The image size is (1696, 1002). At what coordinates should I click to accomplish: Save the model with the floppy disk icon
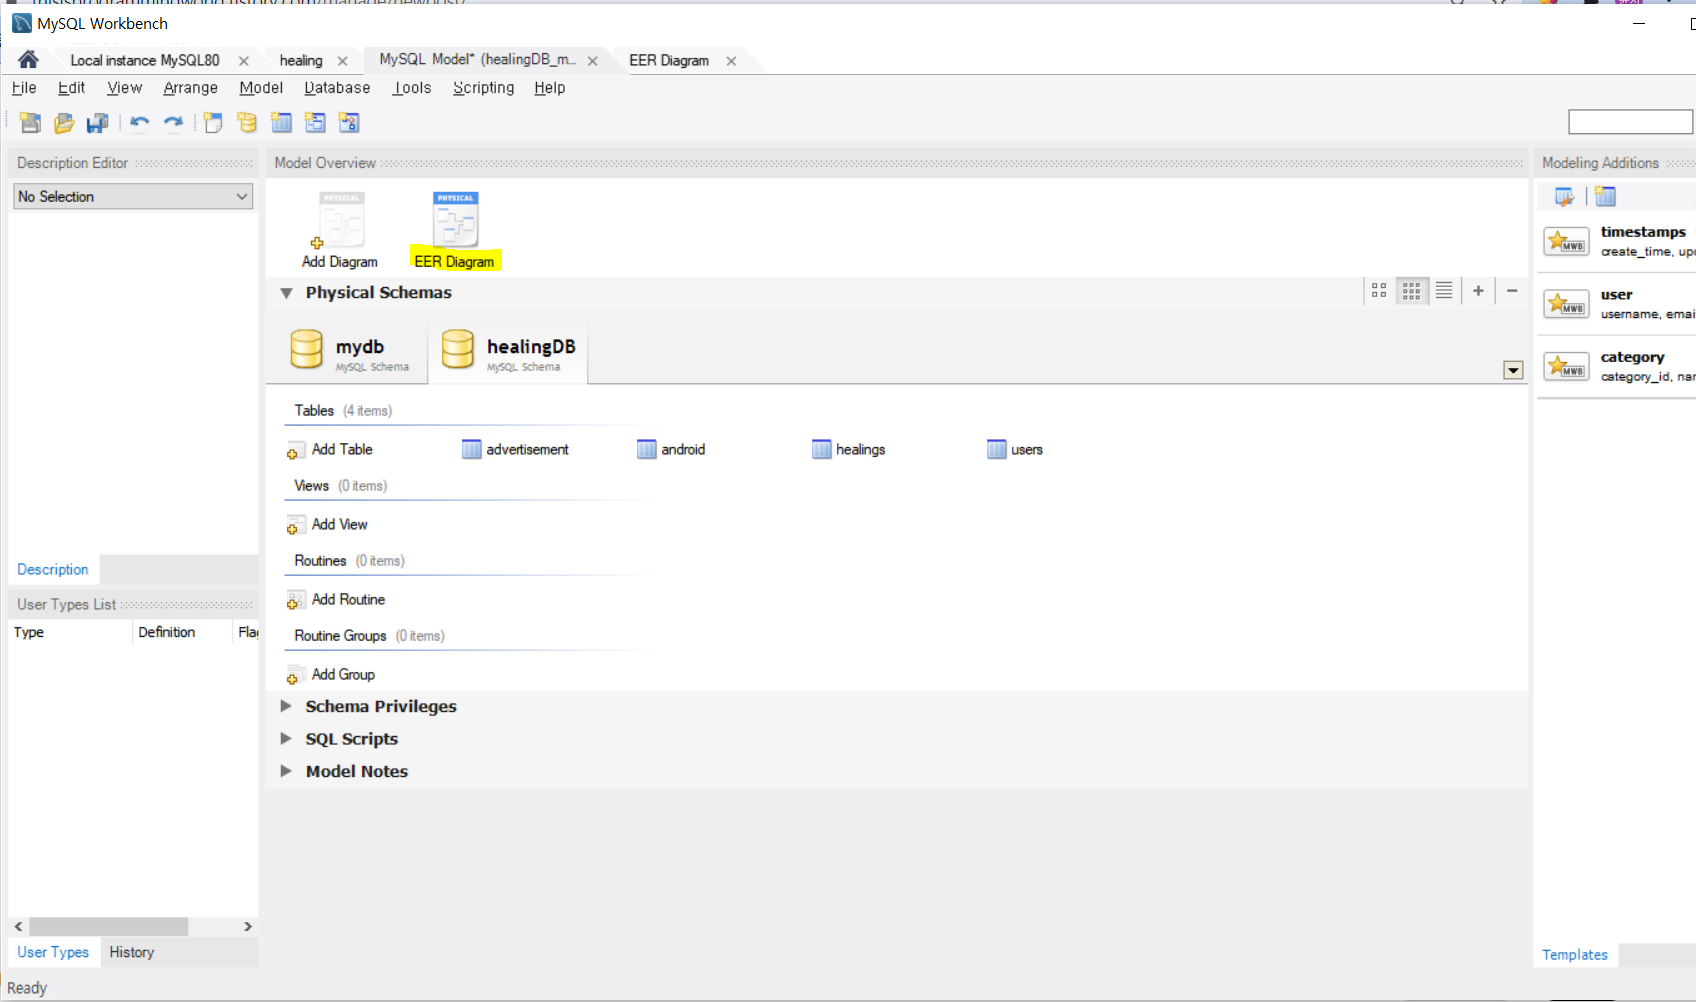pyautogui.click(x=97, y=122)
